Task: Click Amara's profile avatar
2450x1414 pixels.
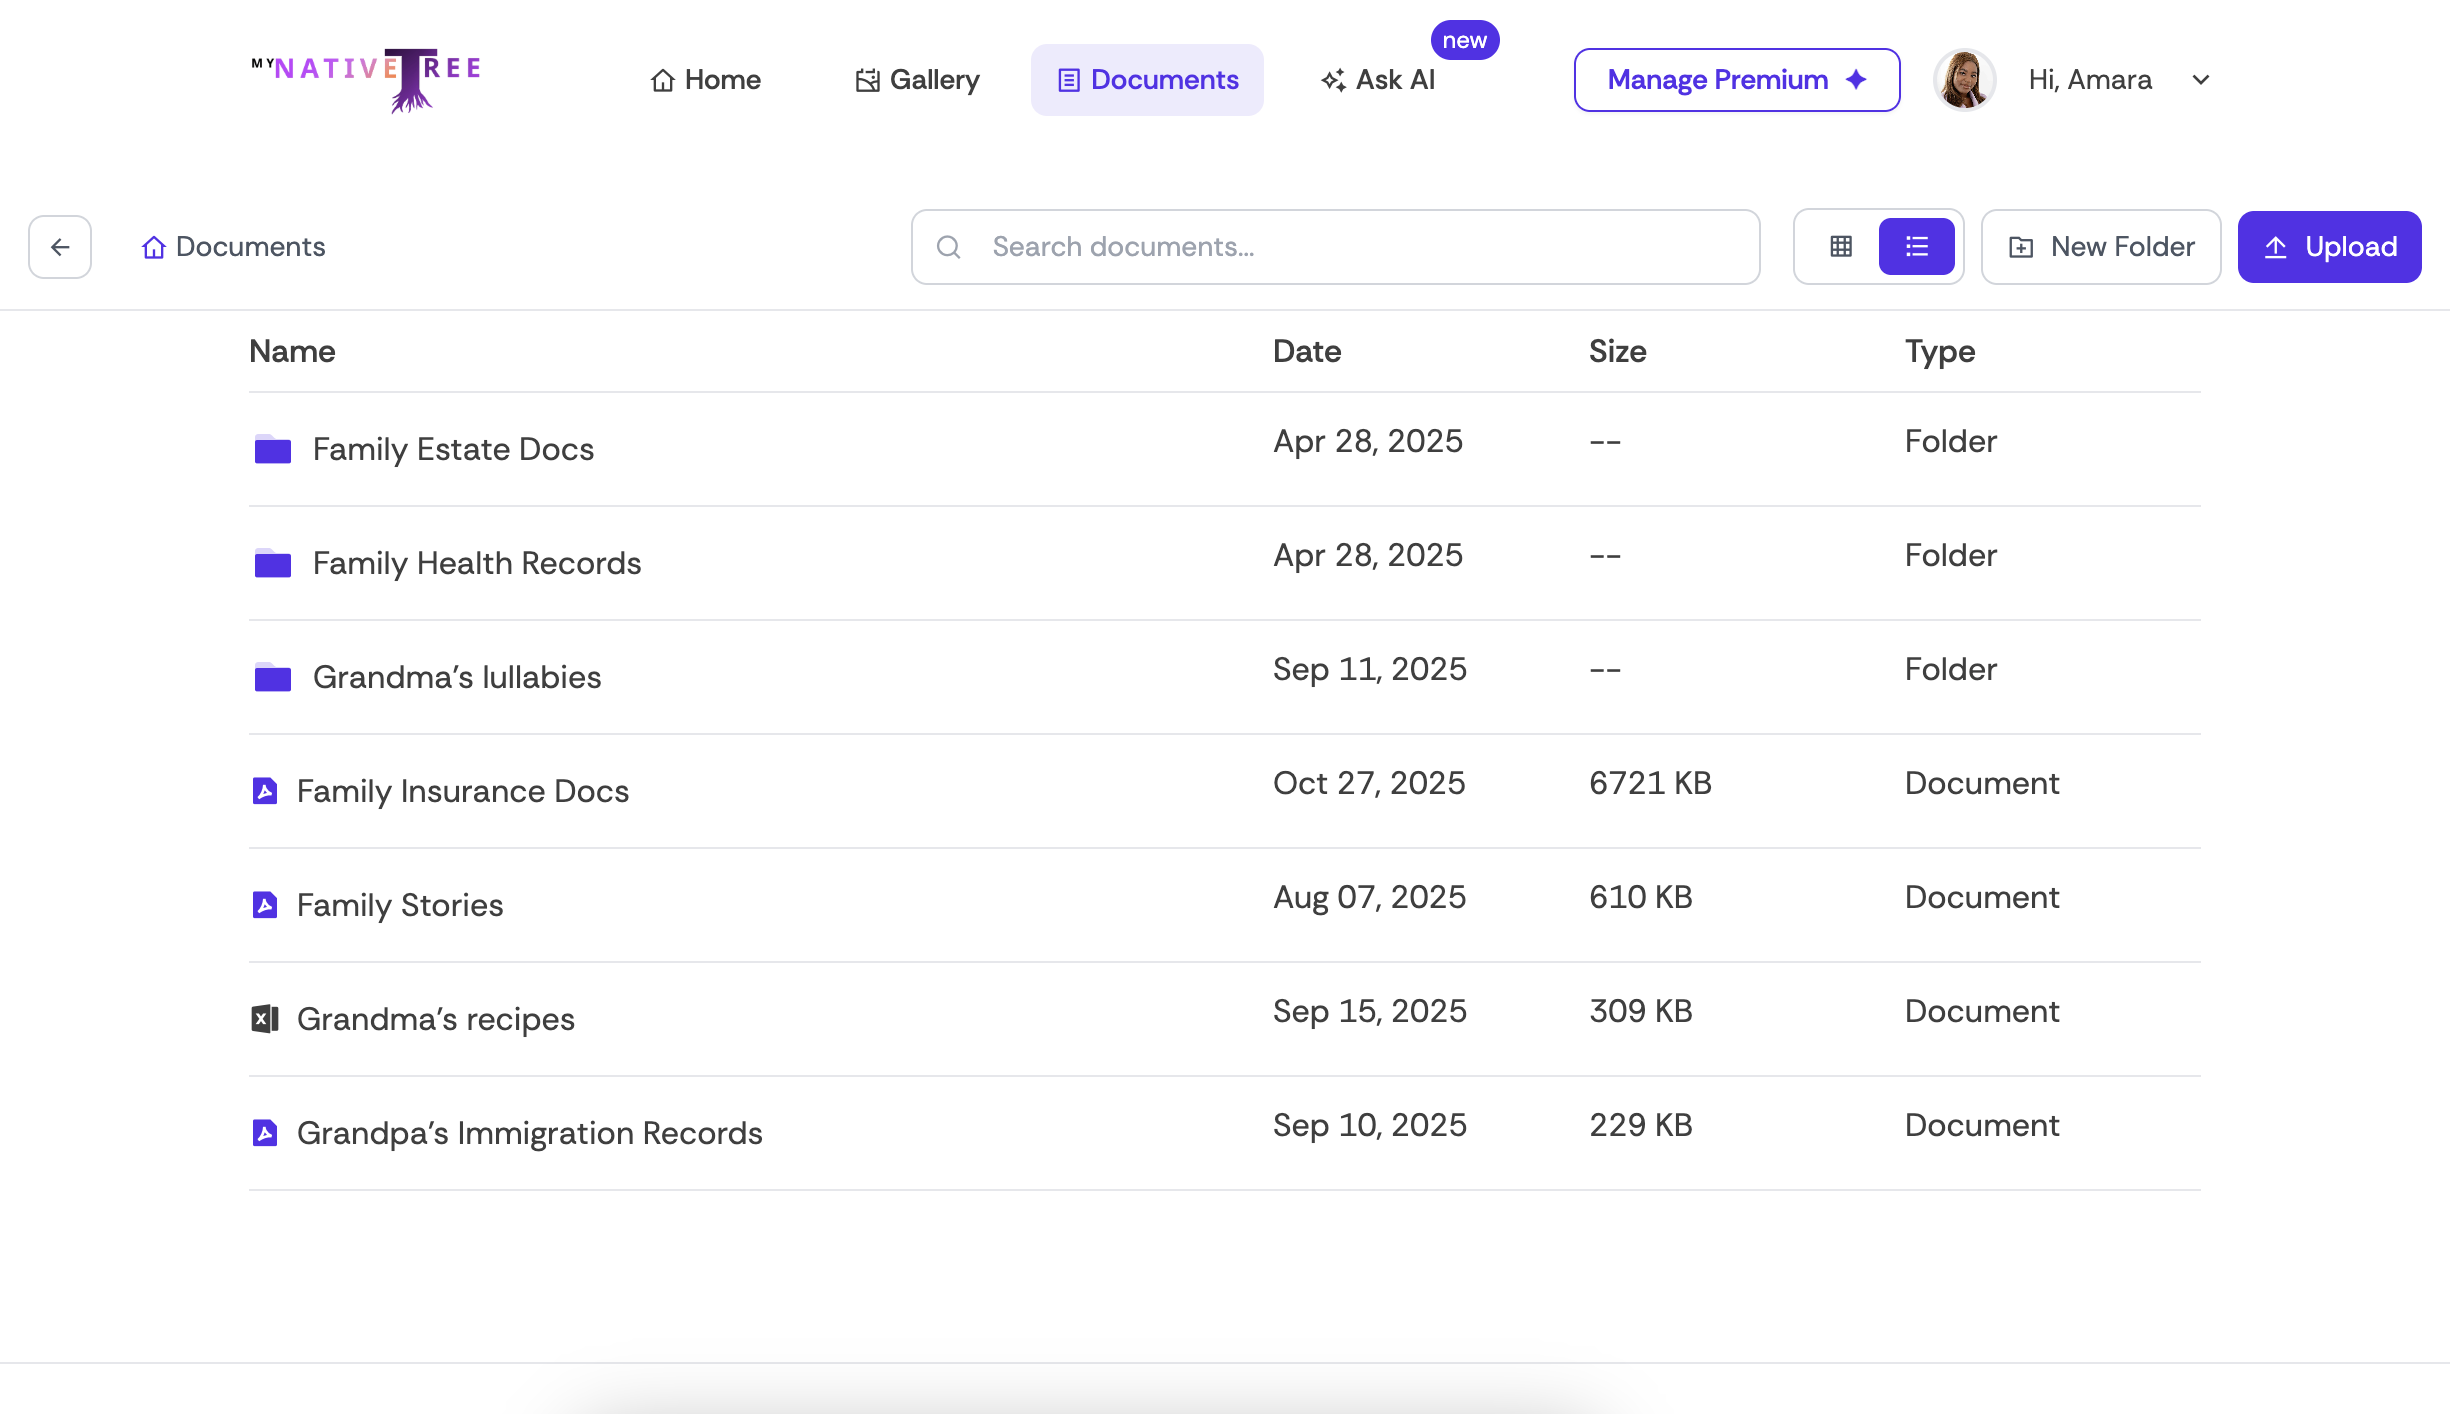Action: click(x=1964, y=80)
